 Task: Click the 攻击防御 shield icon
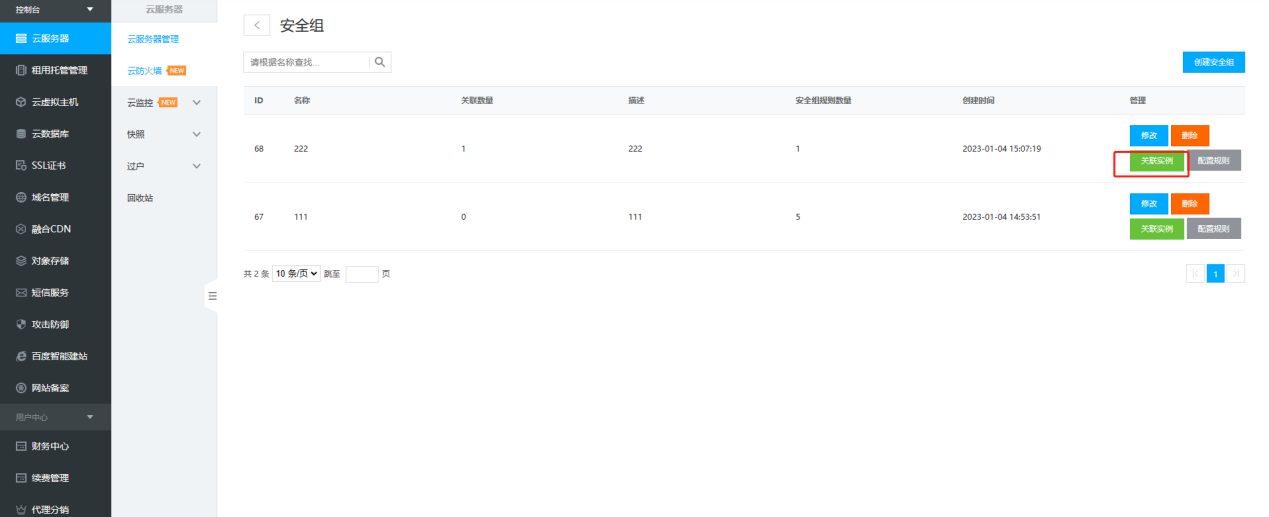coord(21,325)
